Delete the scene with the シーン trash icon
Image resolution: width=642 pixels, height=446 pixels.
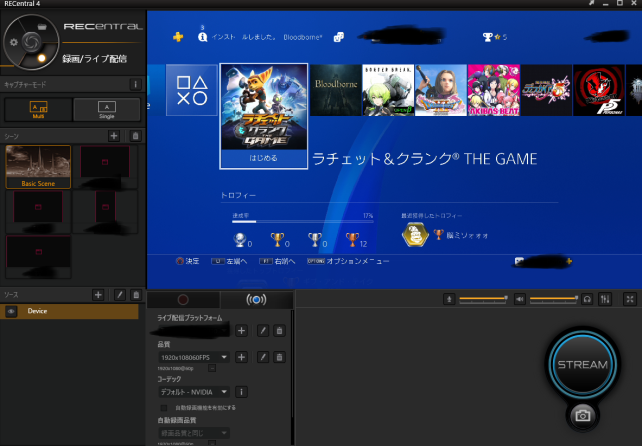coord(136,136)
